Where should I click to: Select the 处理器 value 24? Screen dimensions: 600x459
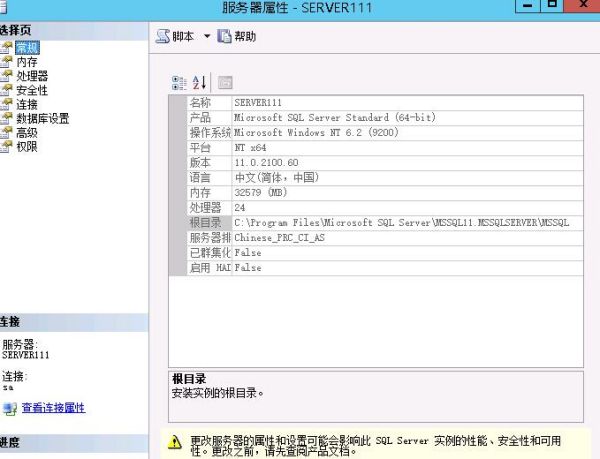tap(408, 208)
